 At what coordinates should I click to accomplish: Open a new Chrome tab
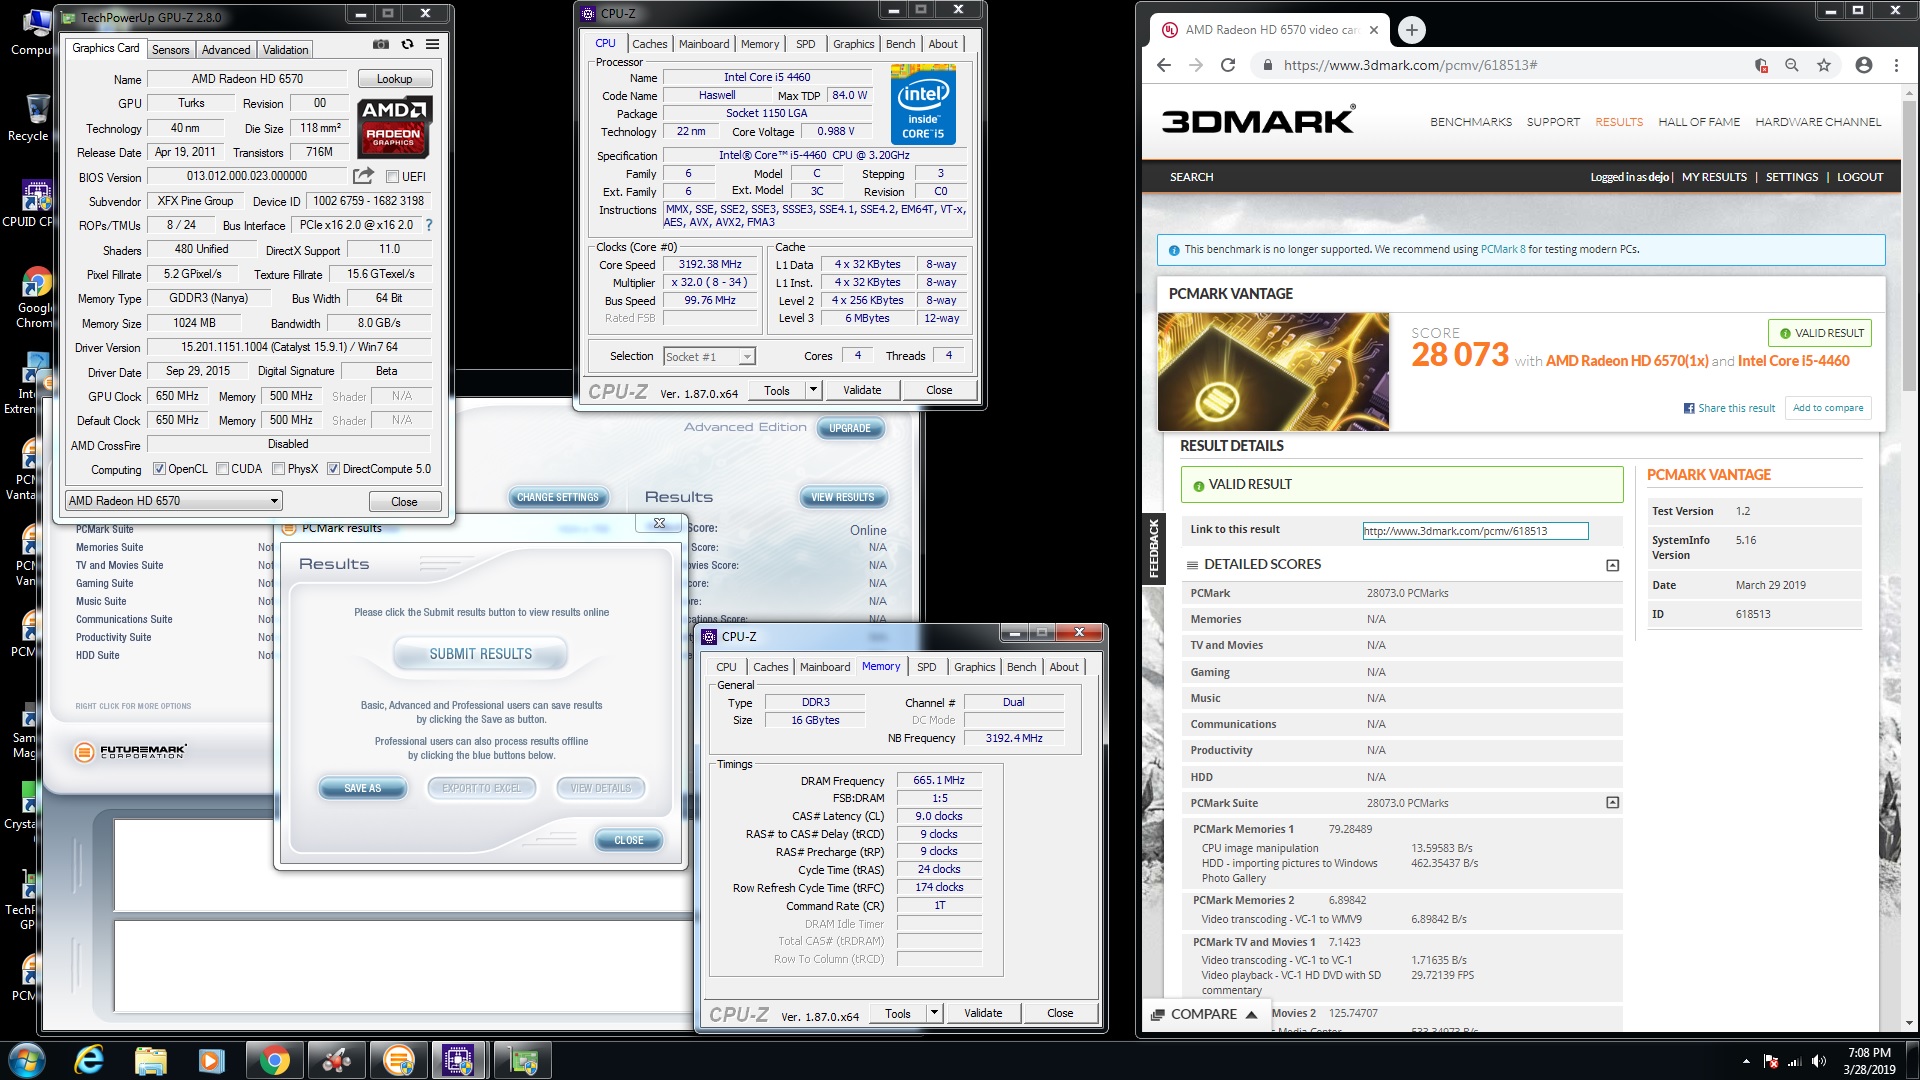pos(1411,30)
